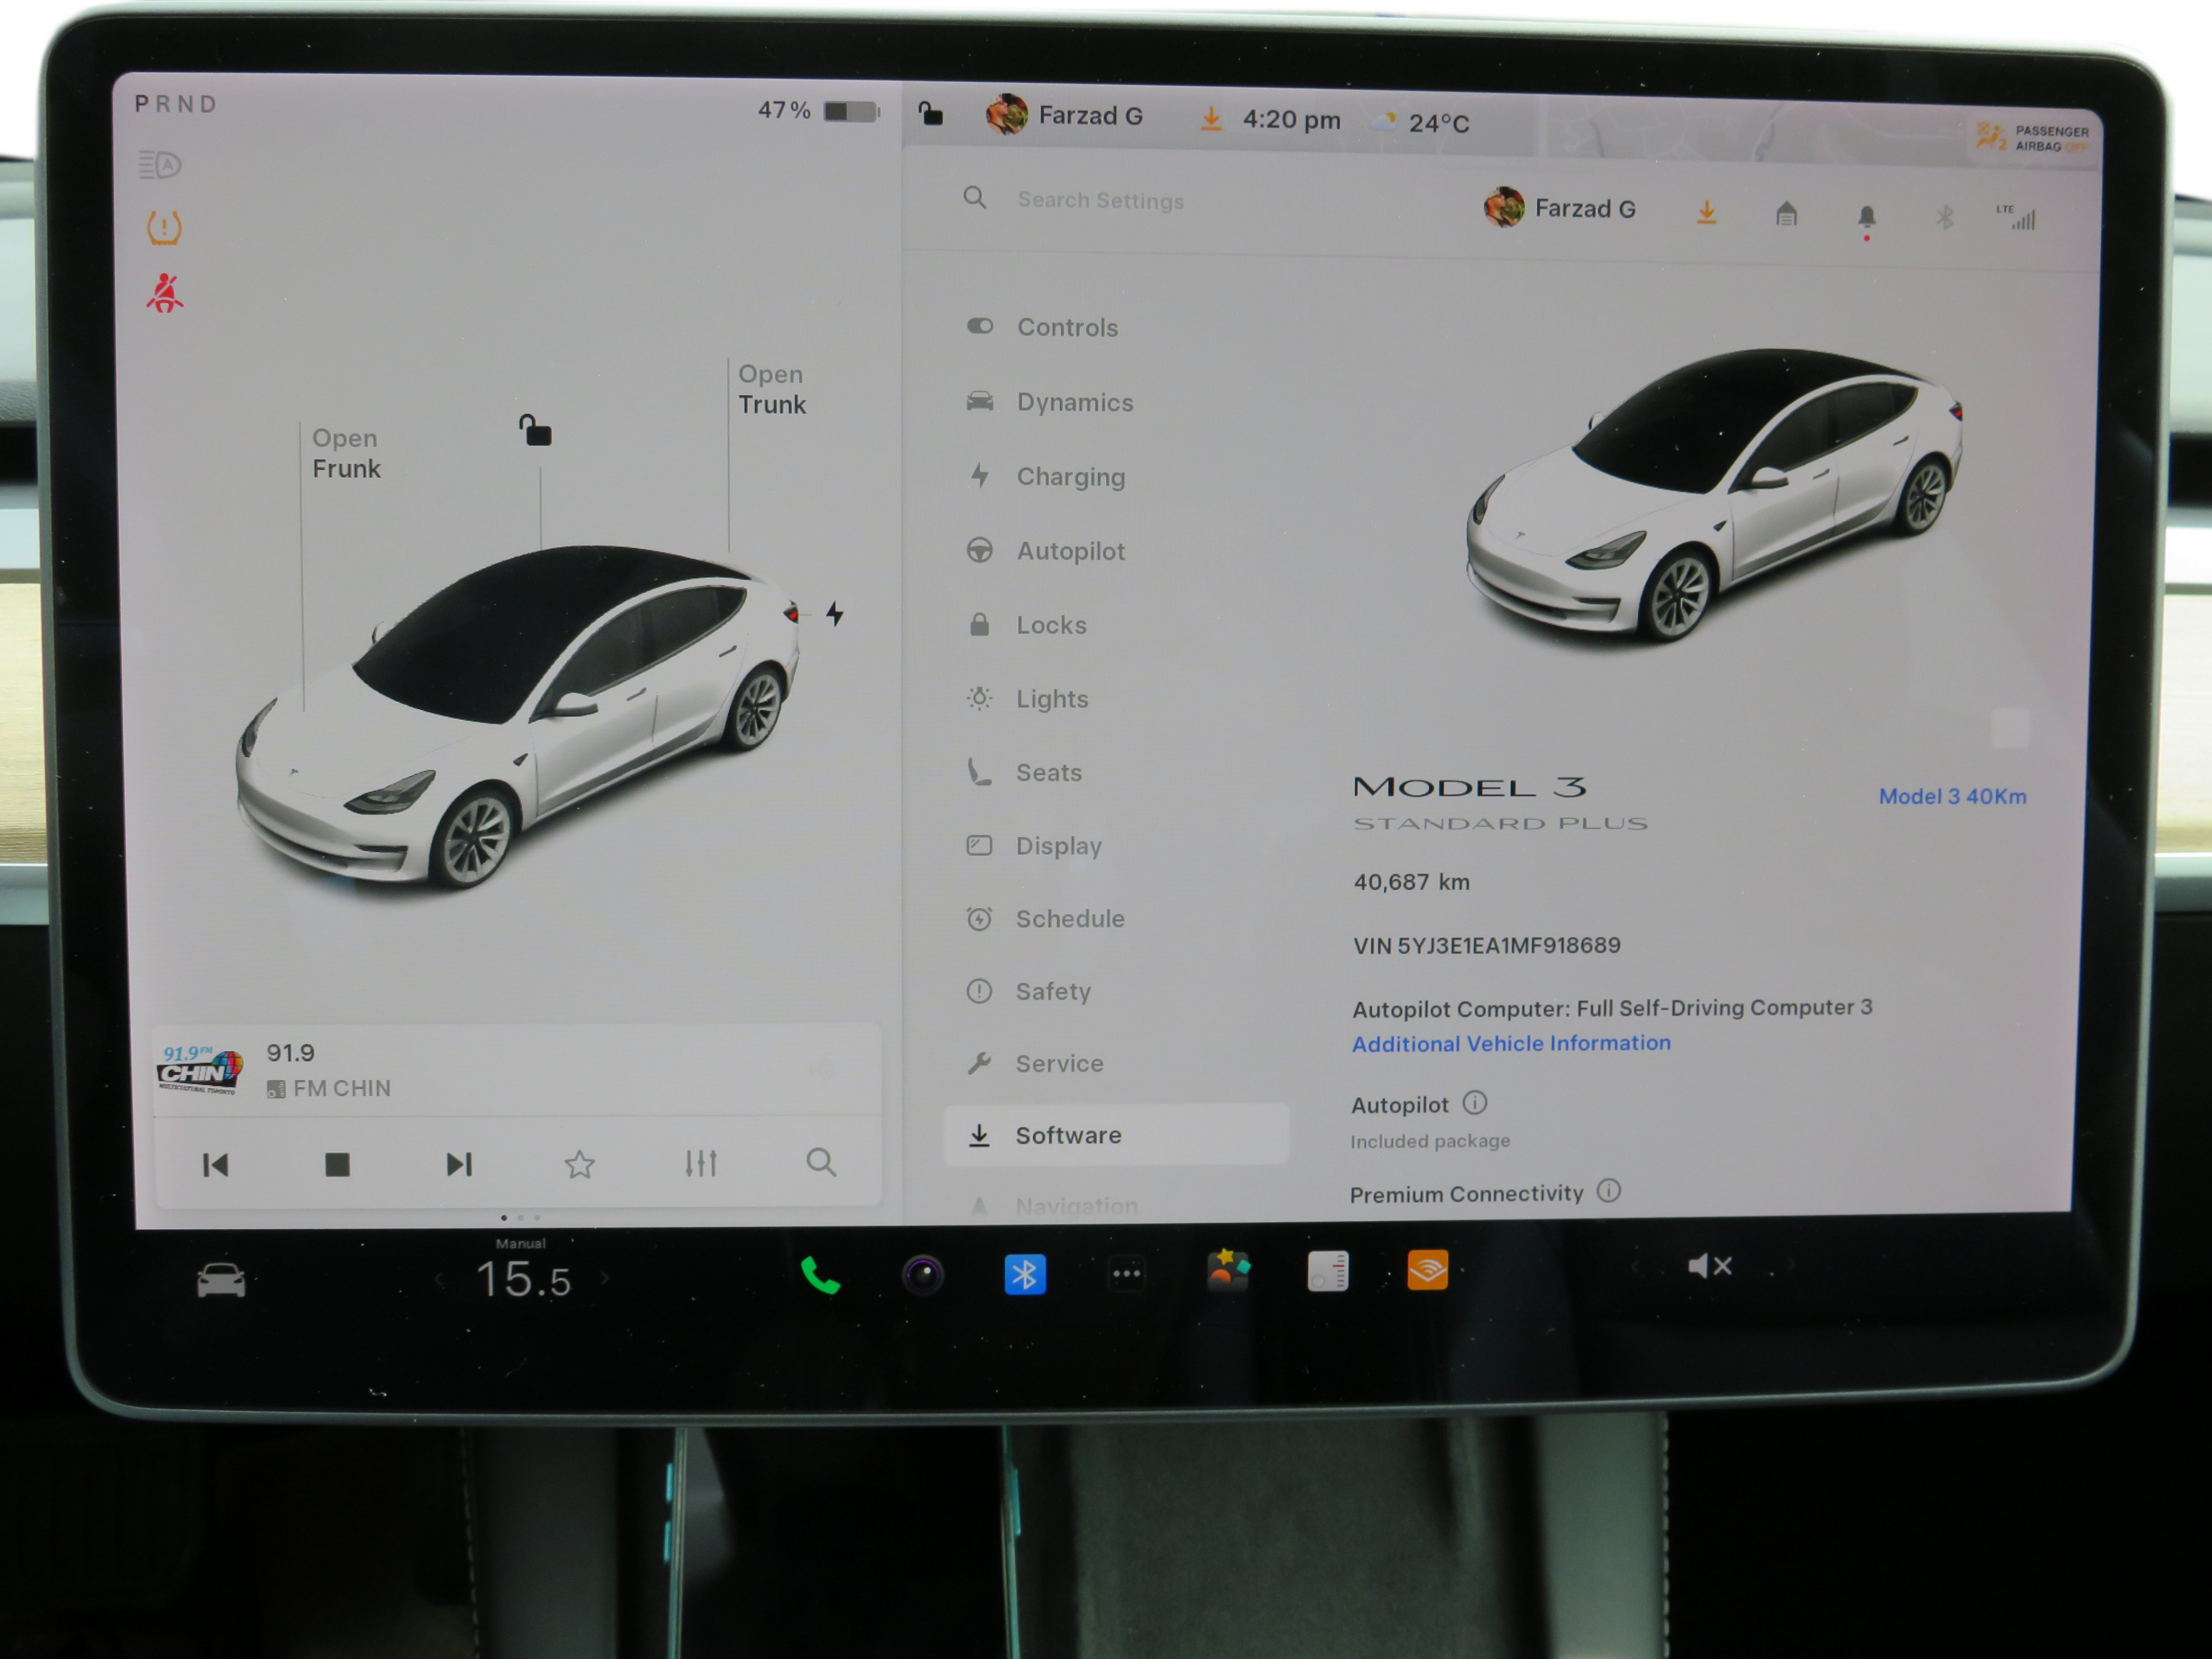Open Bluetooth settings from the dock
Screen dimensions: 2212x1659
1026,1274
